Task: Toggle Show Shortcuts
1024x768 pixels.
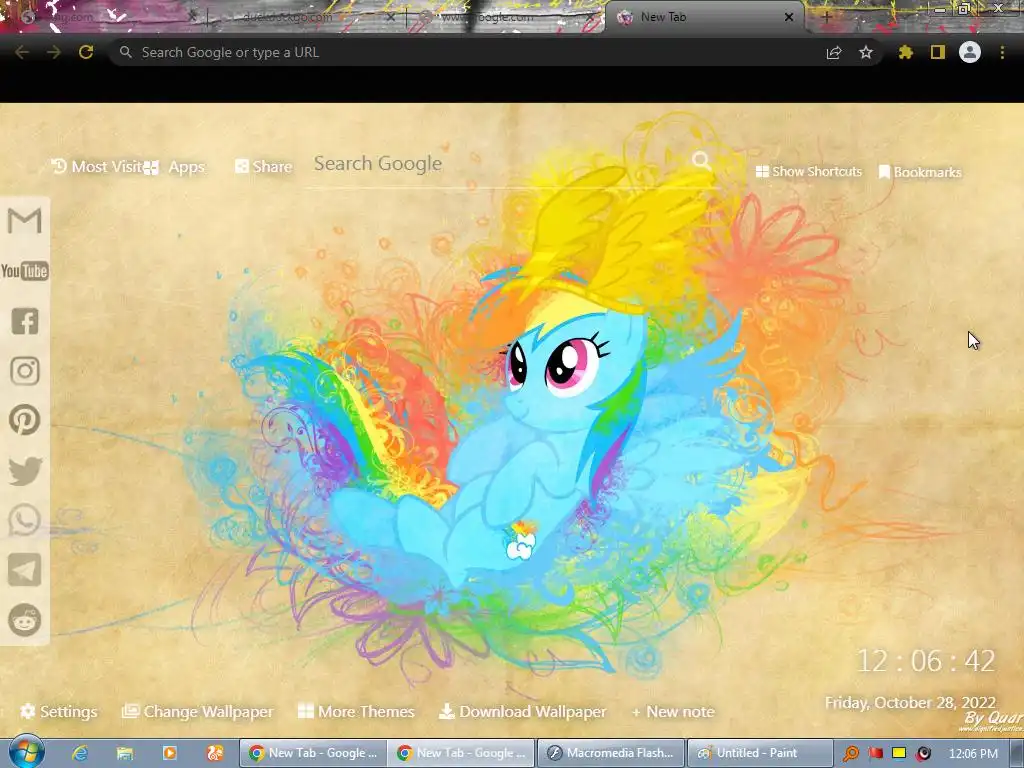Action: [x=809, y=171]
